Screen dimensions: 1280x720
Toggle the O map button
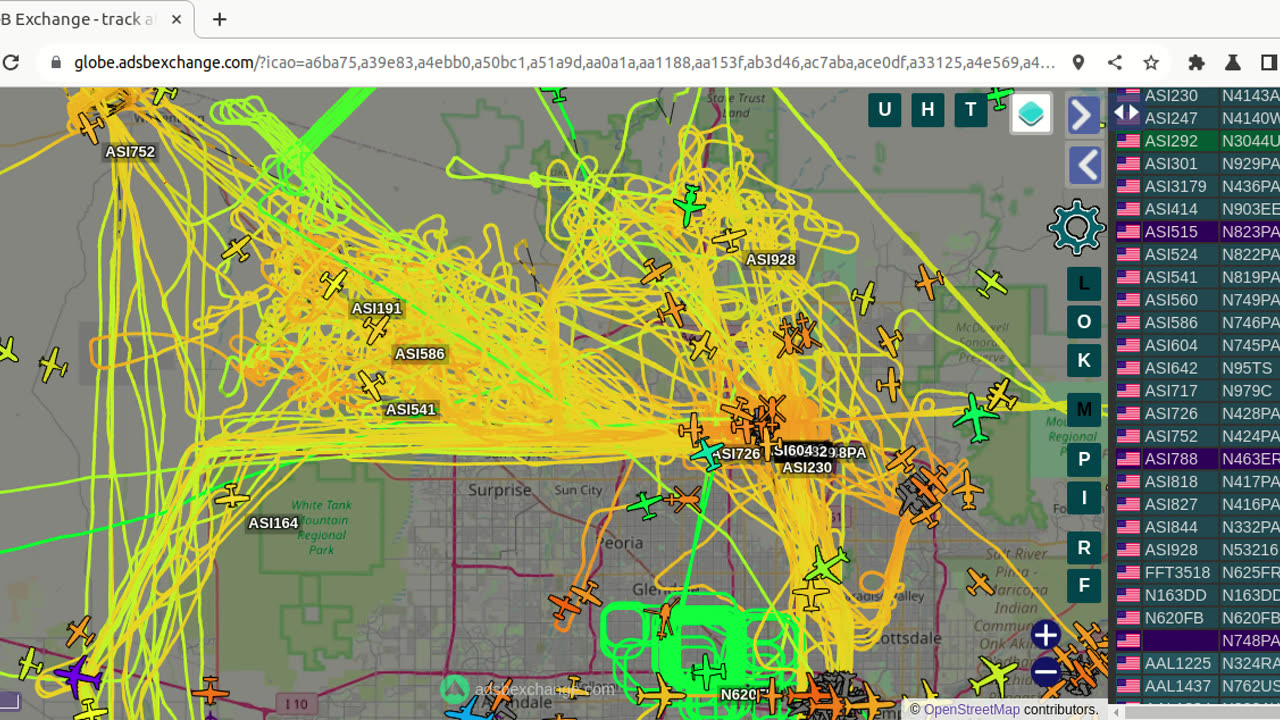[1084, 322]
